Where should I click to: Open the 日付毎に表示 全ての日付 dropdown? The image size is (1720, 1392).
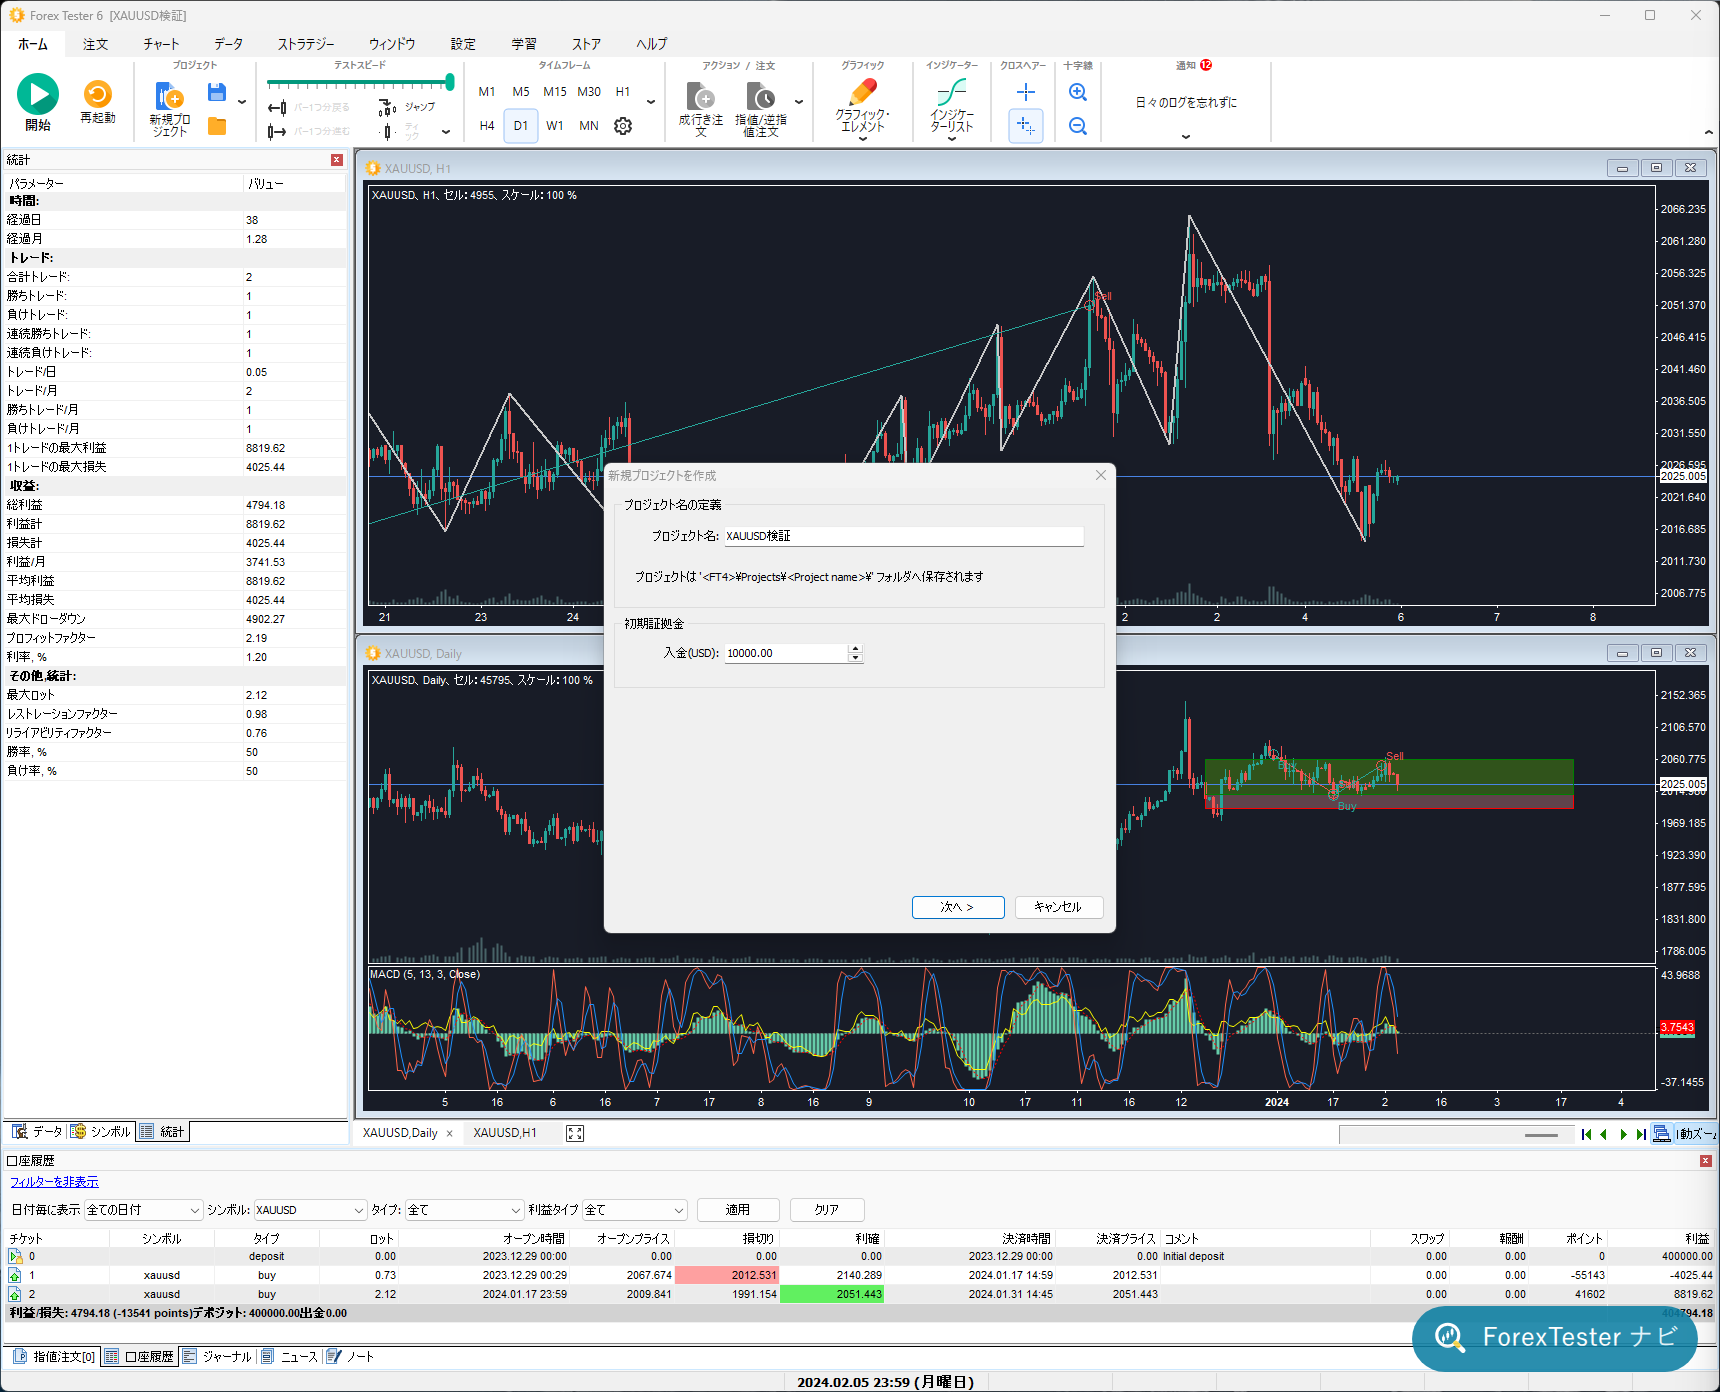143,1210
